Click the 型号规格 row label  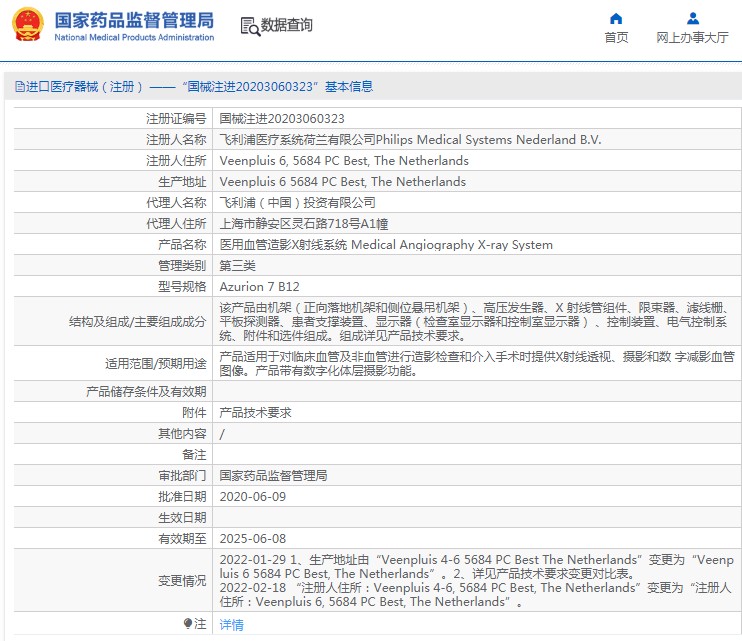point(182,287)
